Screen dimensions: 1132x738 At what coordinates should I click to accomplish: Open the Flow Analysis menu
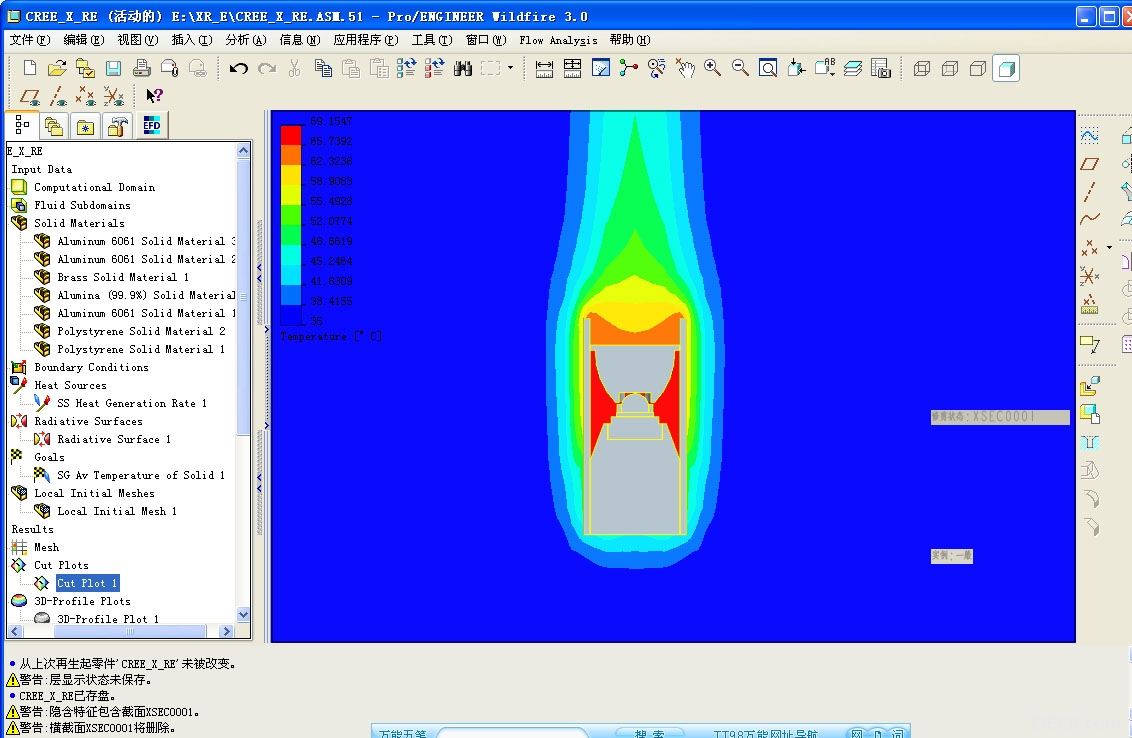point(558,40)
